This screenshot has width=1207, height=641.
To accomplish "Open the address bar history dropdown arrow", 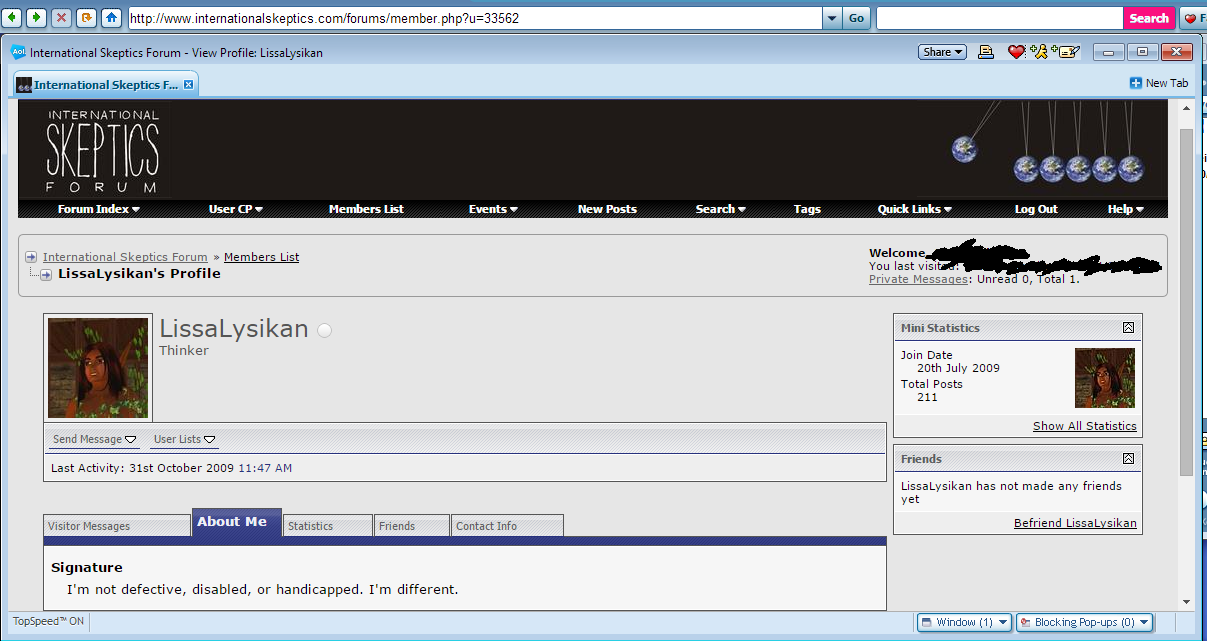I will click(832, 18).
